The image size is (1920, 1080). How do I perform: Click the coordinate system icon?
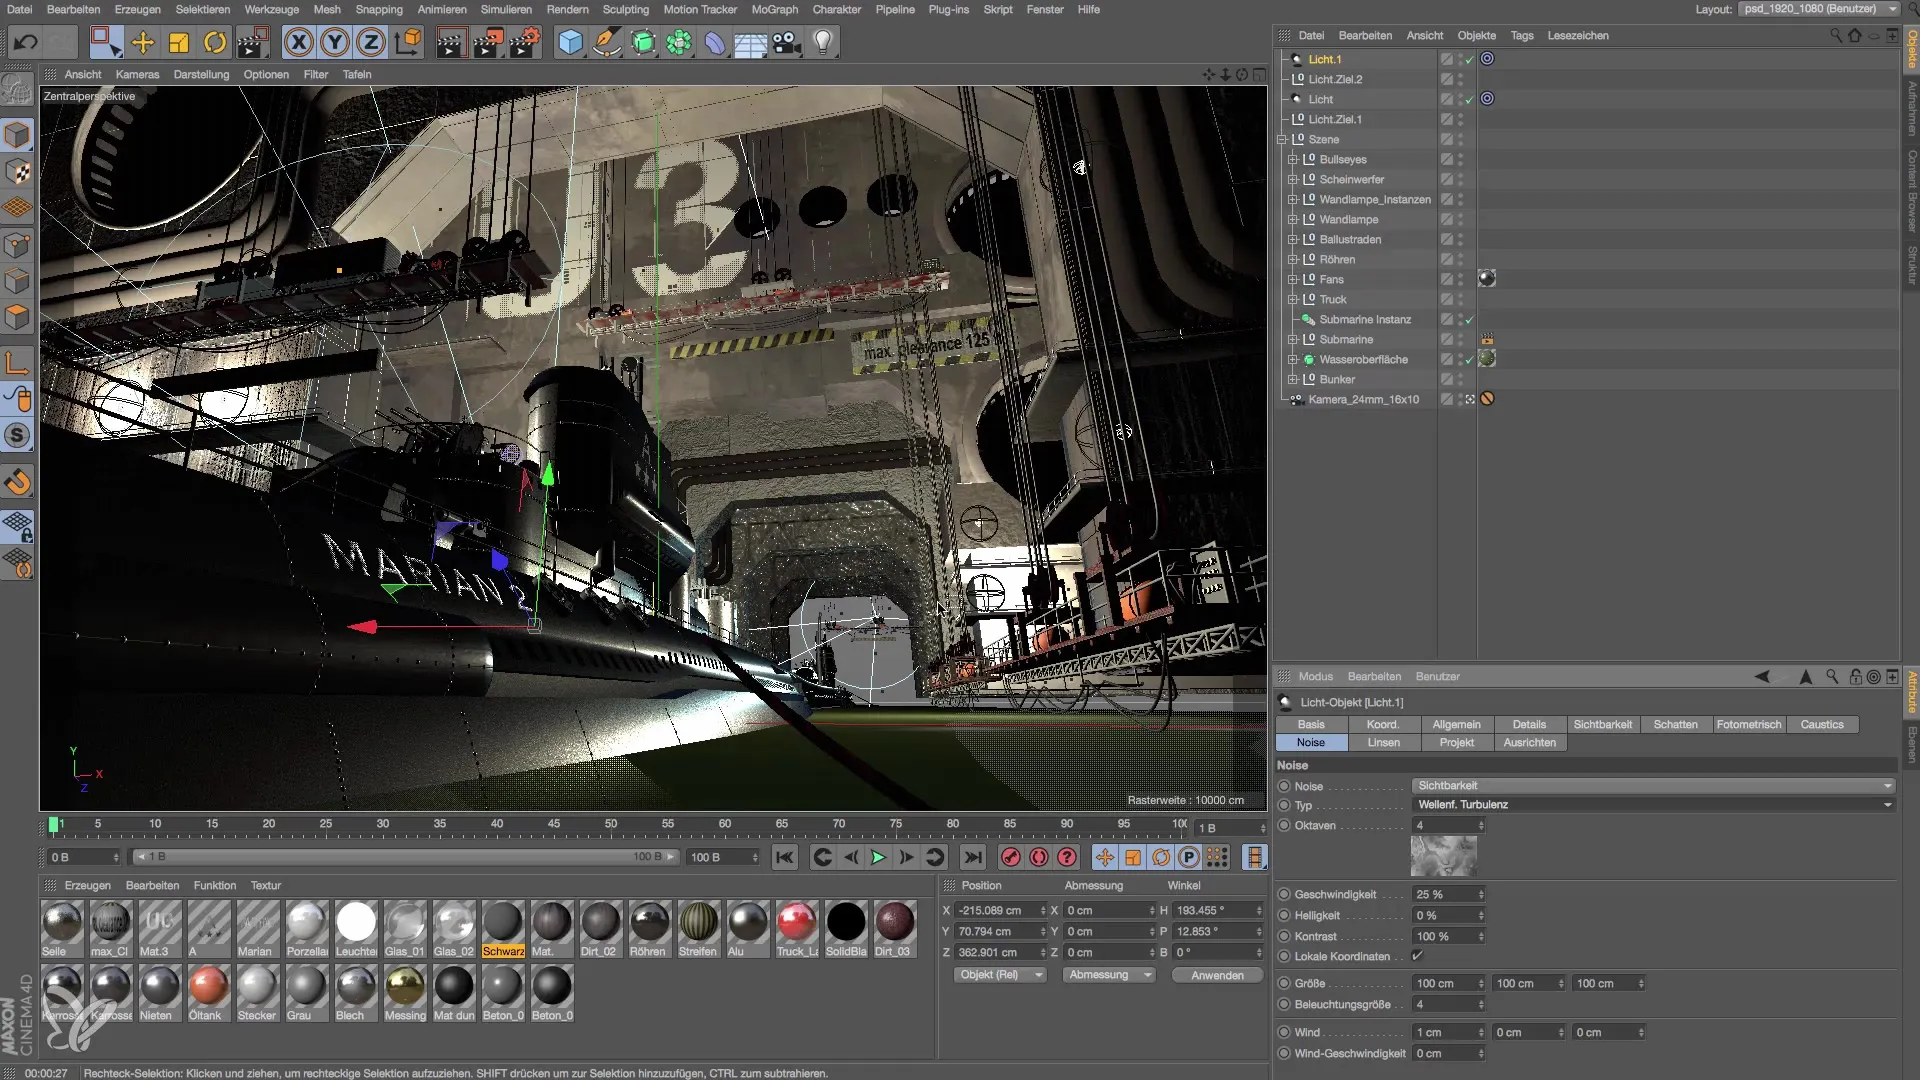point(408,42)
